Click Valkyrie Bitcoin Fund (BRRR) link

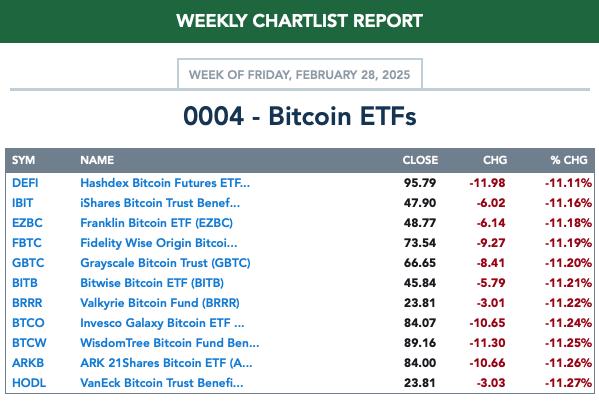click(160, 303)
